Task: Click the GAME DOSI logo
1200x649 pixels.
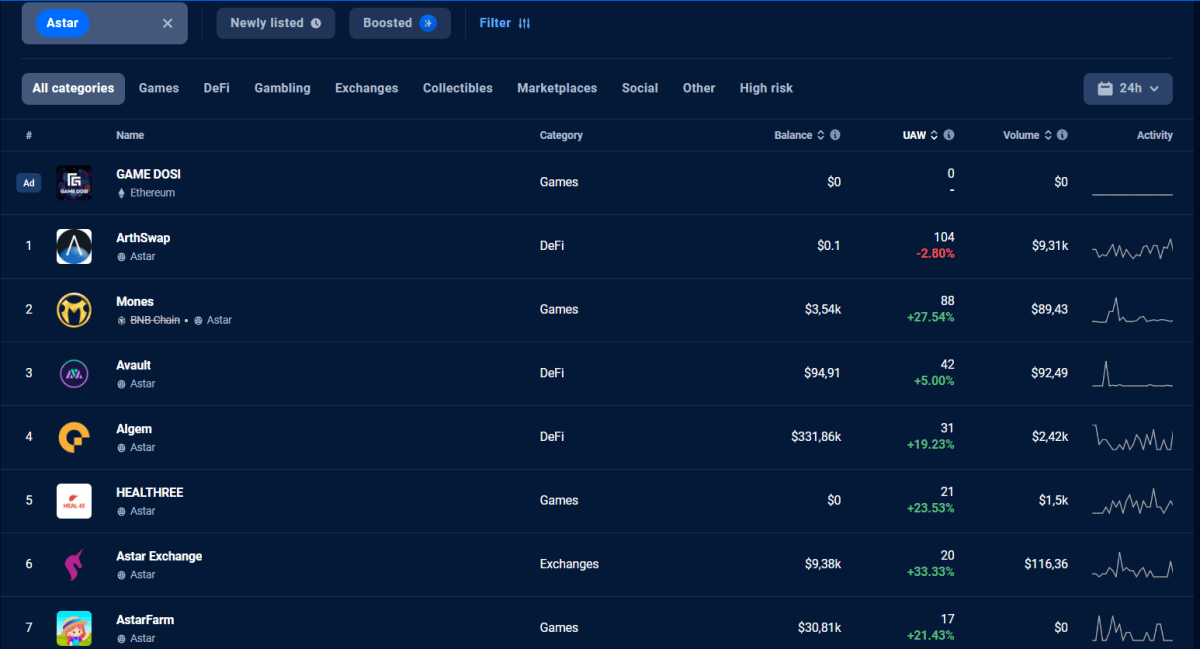Action: [74, 182]
